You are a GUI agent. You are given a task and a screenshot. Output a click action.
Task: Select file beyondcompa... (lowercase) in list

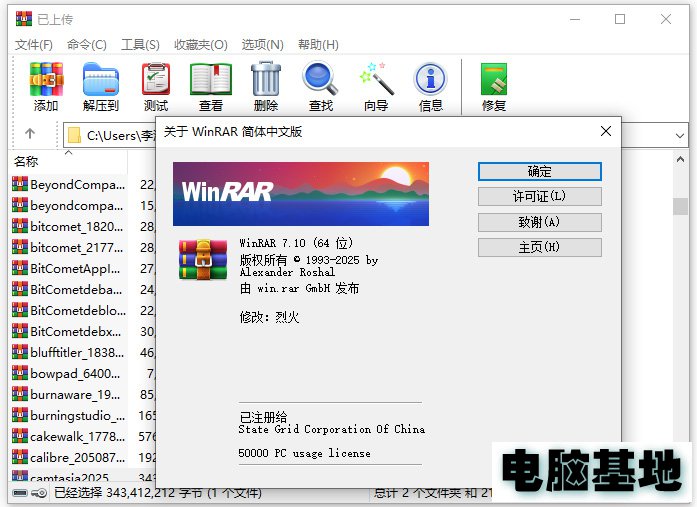(76, 205)
